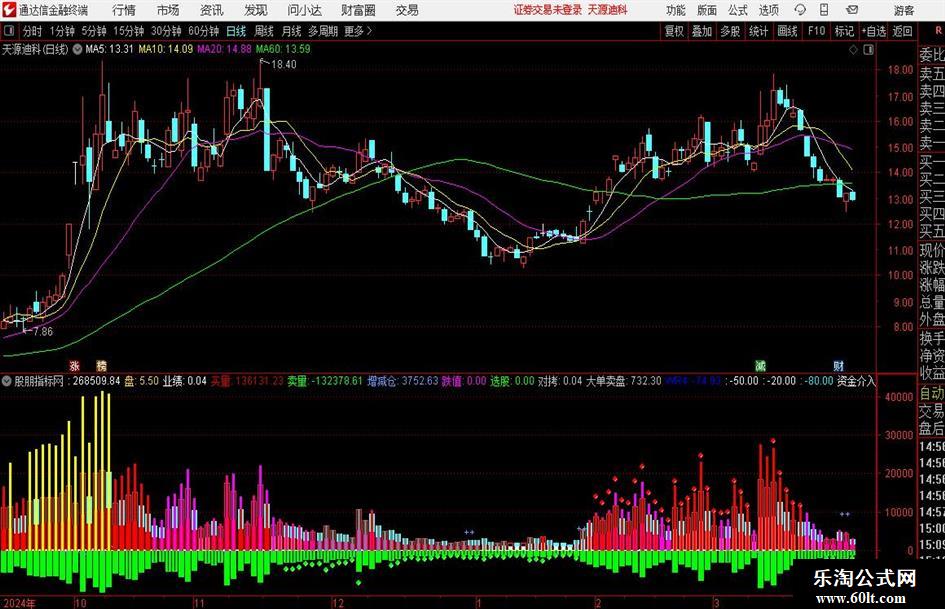
Task: Open the 选项 menu
Action: click(768, 10)
